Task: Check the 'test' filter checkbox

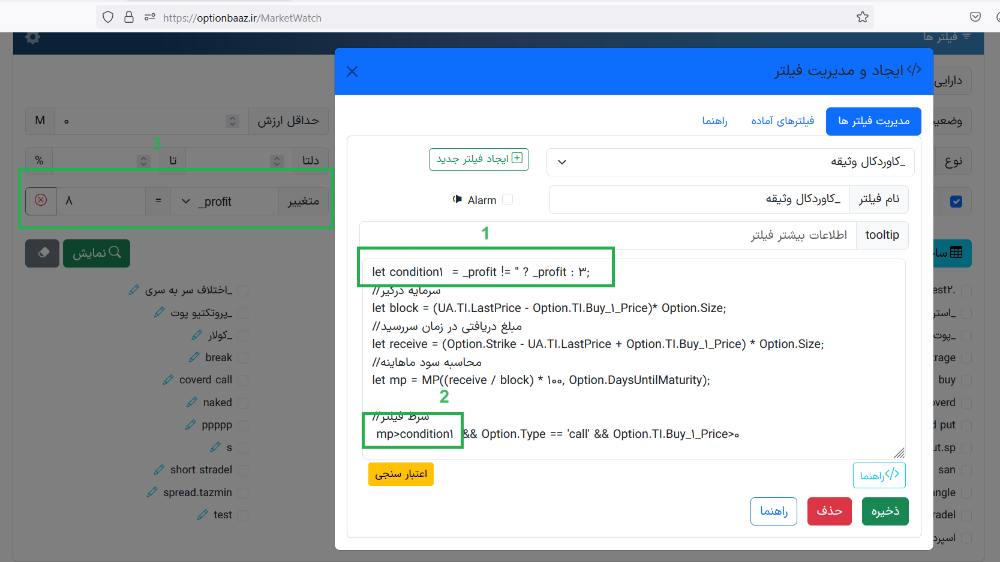Action: coord(243,515)
